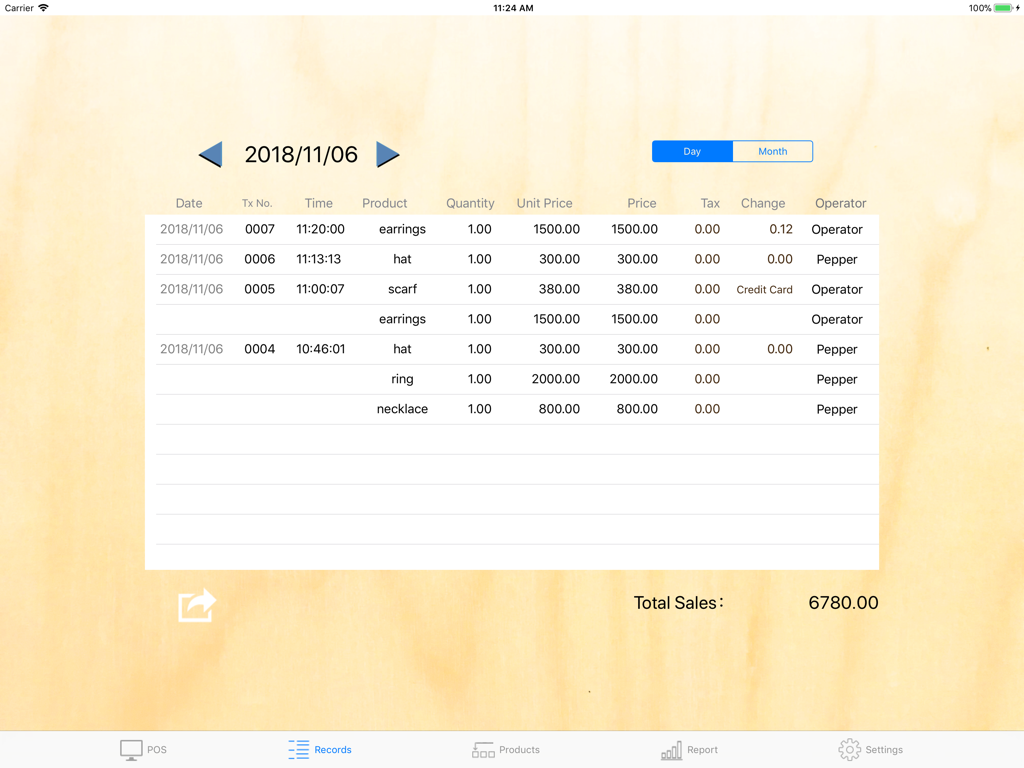Open Products using its shelf icon
Screen dimensions: 1024x768
[x=482, y=749]
